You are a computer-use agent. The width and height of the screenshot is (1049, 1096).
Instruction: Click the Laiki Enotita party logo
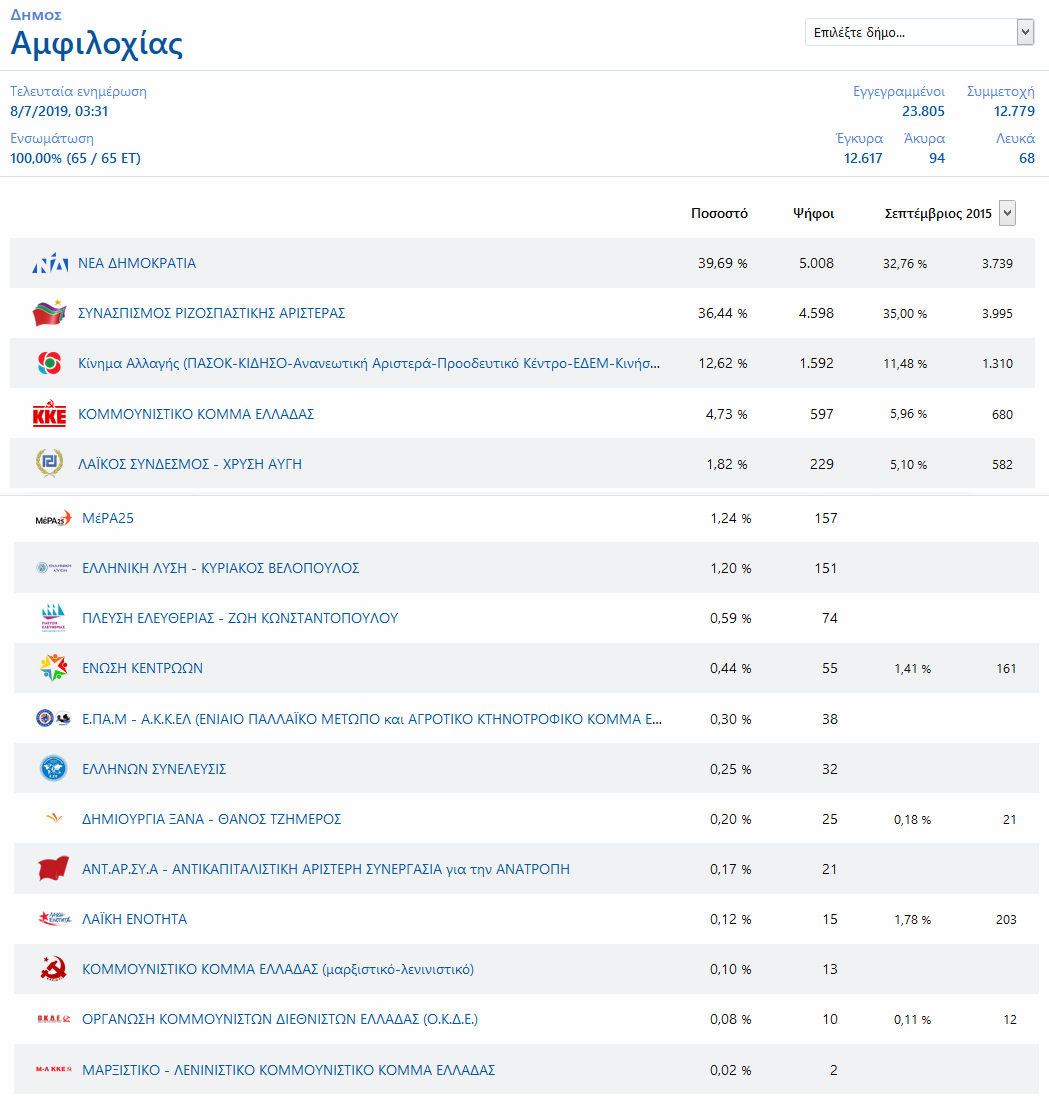click(x=54, y=918)
